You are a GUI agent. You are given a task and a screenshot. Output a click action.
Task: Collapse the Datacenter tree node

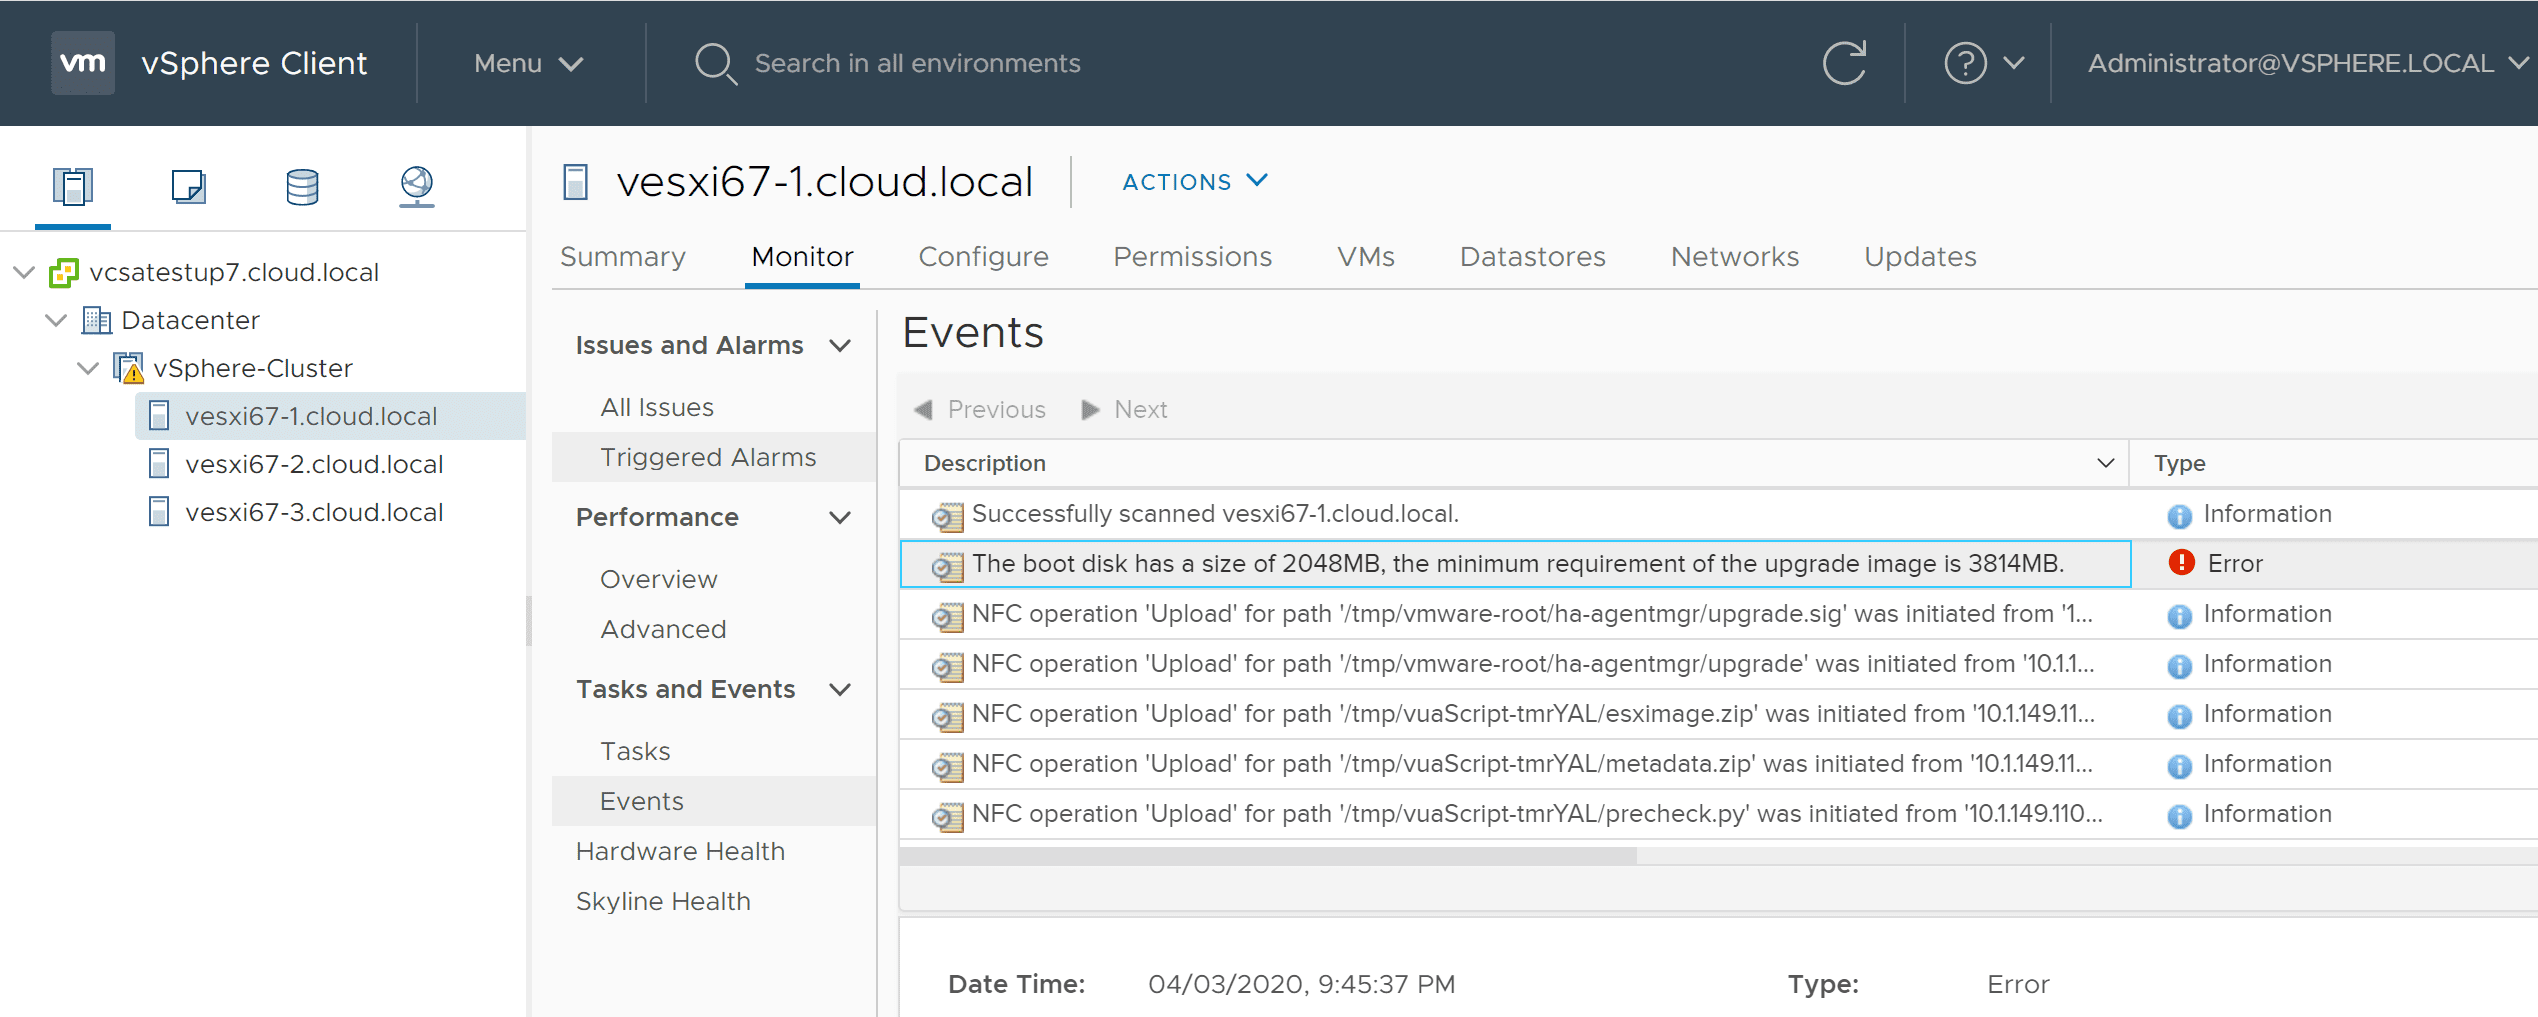56,320
